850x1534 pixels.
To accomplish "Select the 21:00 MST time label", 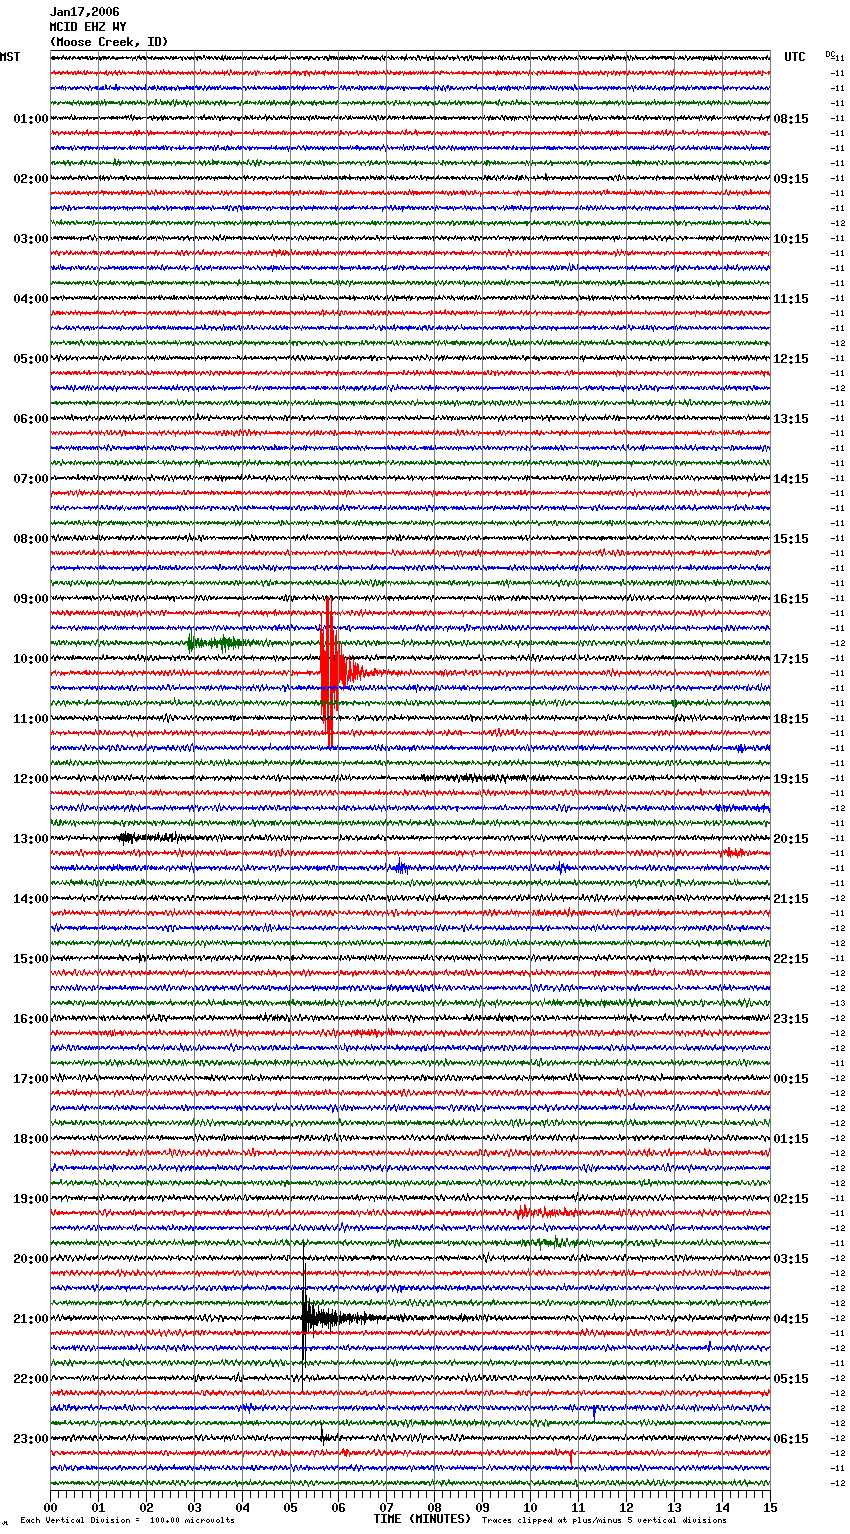I will click(x=30, y=1319).
